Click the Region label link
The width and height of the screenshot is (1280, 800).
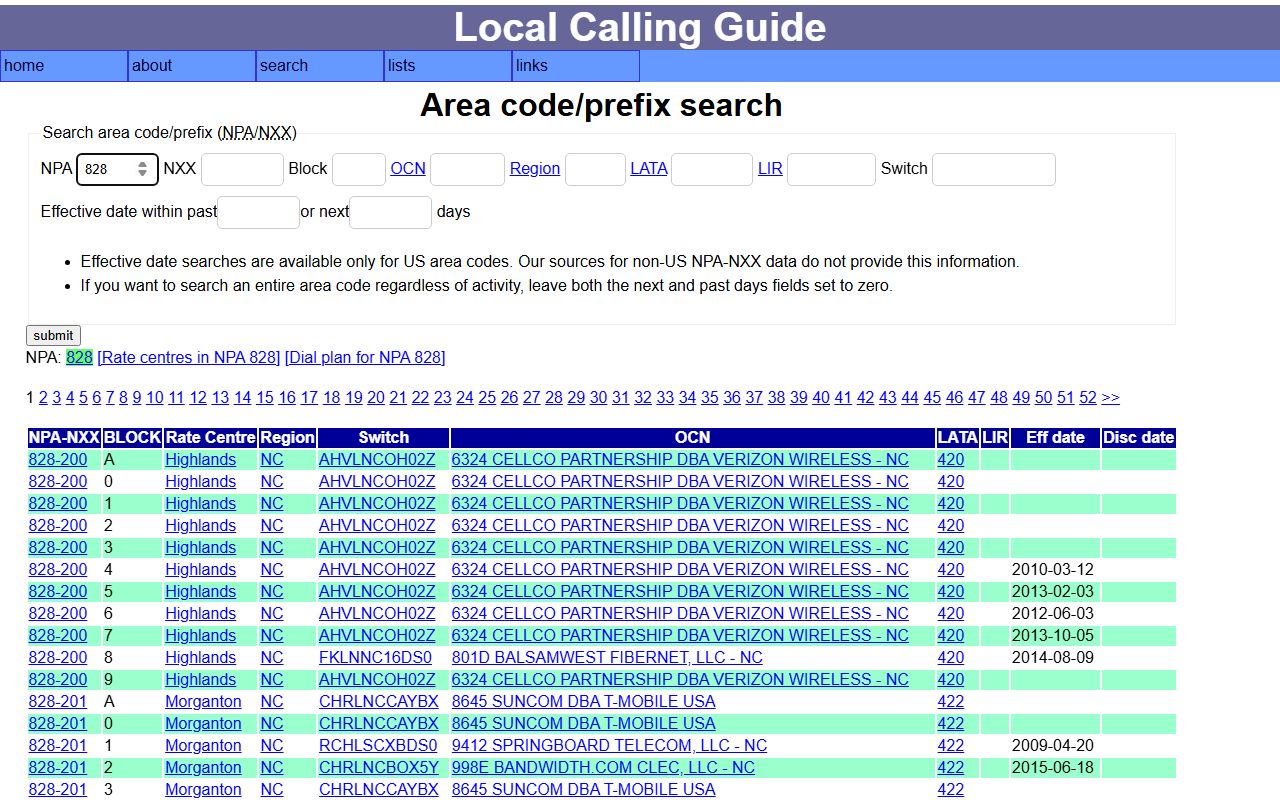click(535, 169)
